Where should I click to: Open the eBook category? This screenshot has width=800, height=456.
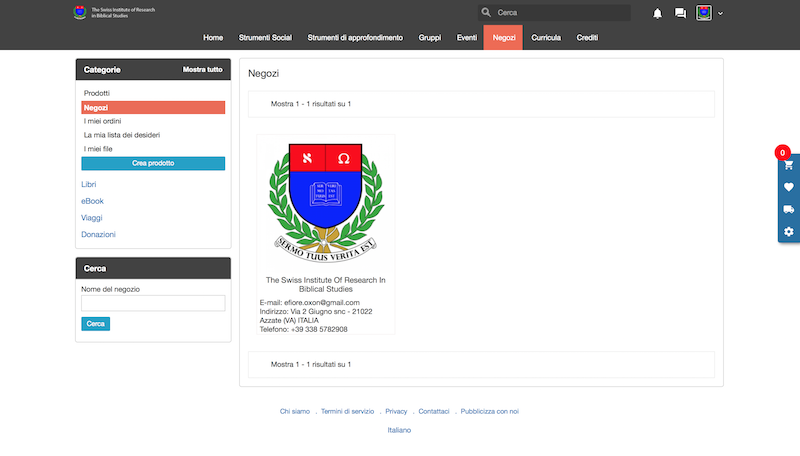tap(92, 201)
